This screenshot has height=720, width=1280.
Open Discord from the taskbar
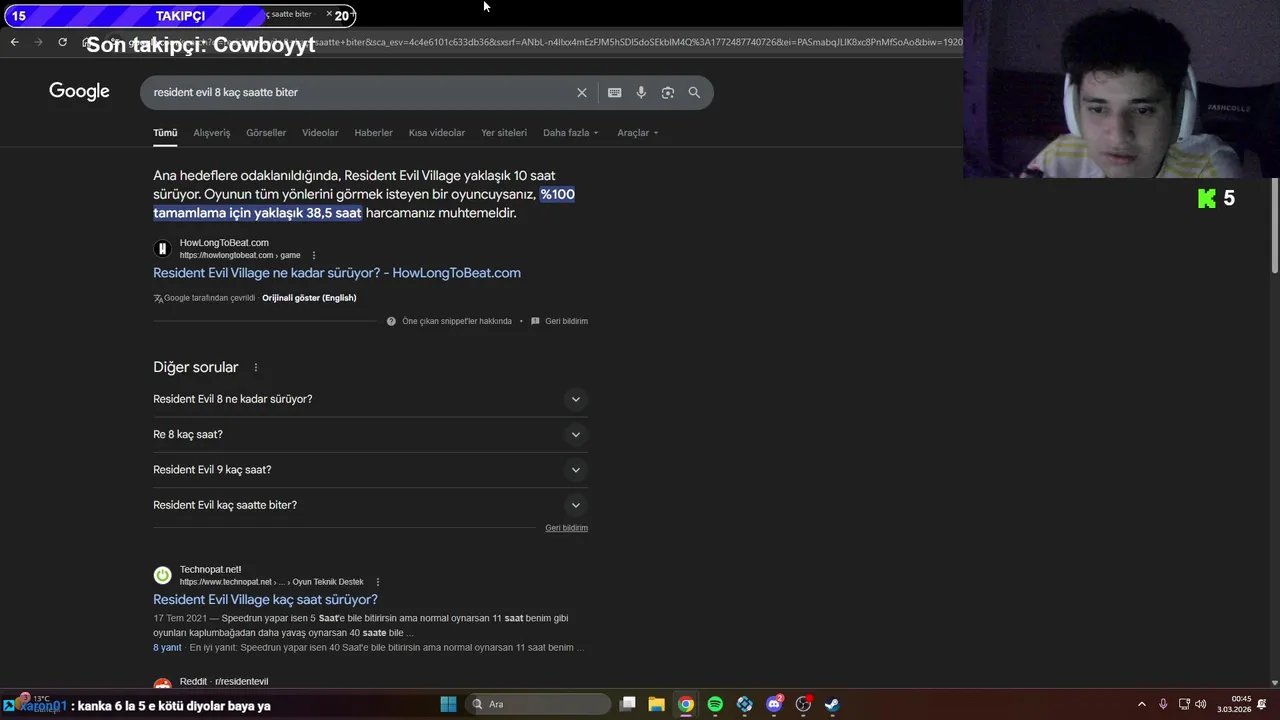pos(774,704)
